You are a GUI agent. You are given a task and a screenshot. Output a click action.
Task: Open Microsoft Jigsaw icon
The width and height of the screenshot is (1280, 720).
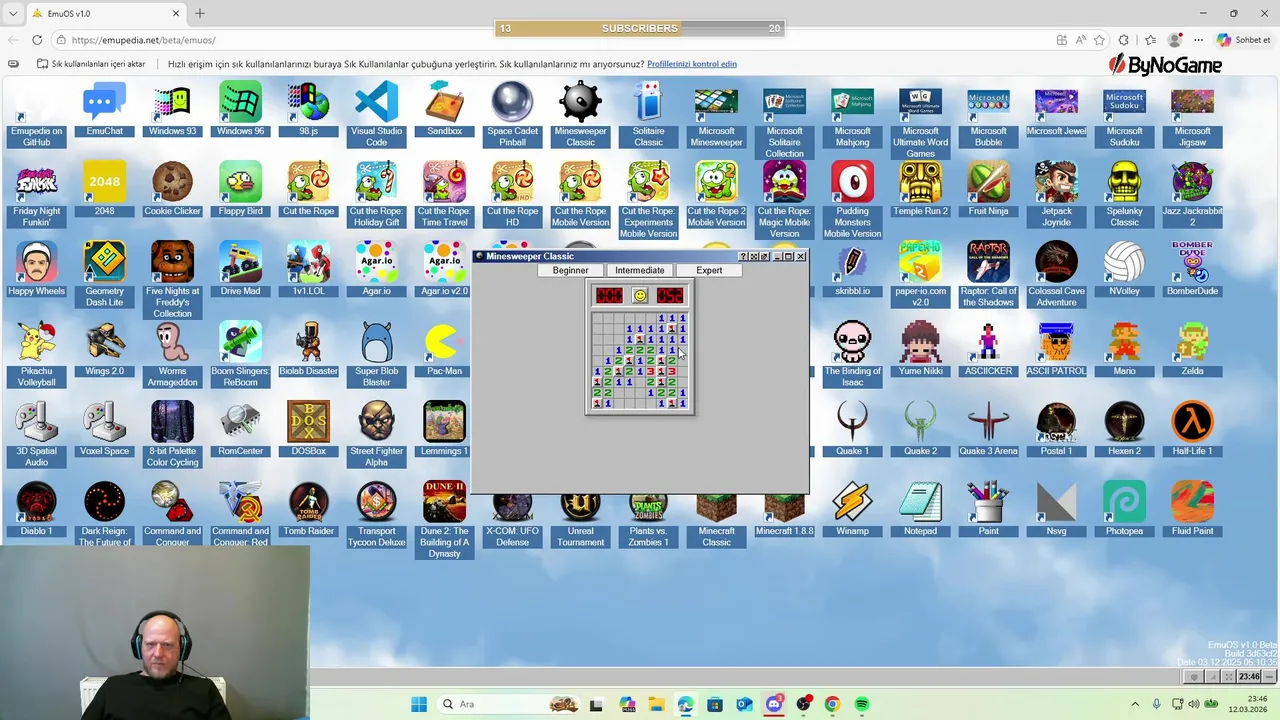[x=1193, y=115]
